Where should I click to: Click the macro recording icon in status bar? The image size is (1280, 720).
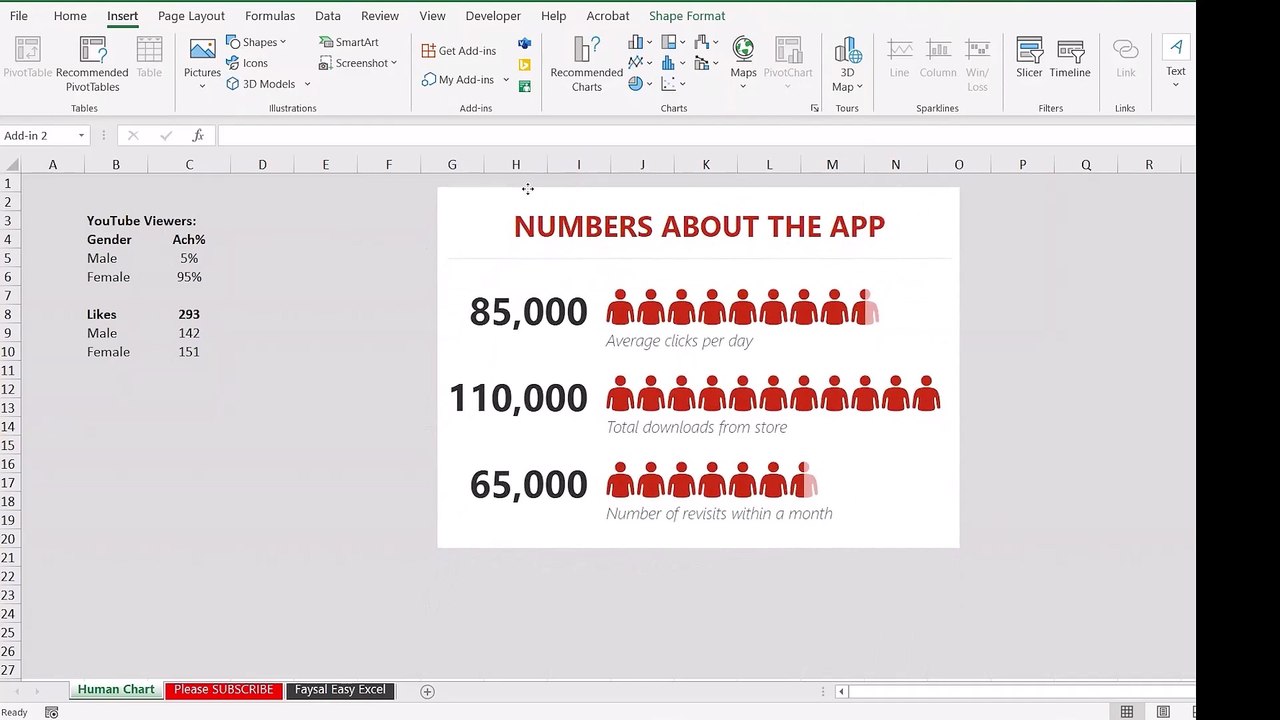[51, 712]
